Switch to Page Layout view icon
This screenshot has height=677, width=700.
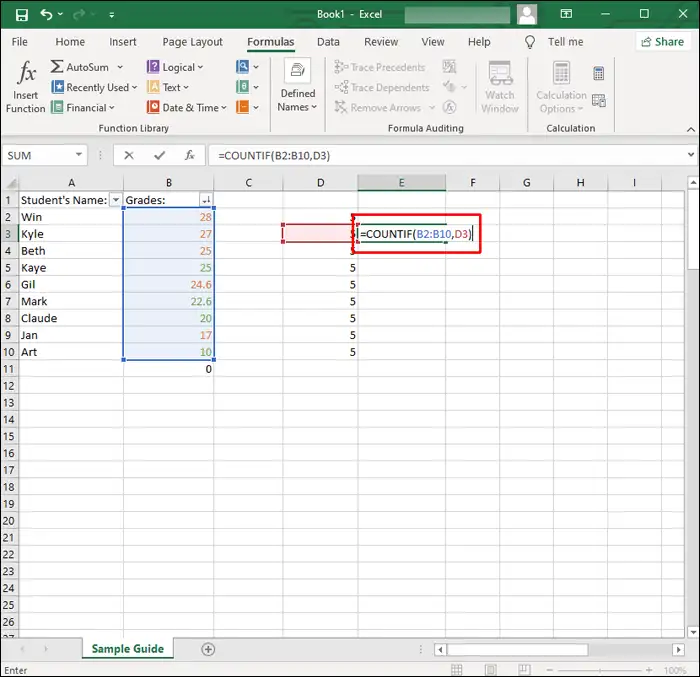click(x=490, y=670)
